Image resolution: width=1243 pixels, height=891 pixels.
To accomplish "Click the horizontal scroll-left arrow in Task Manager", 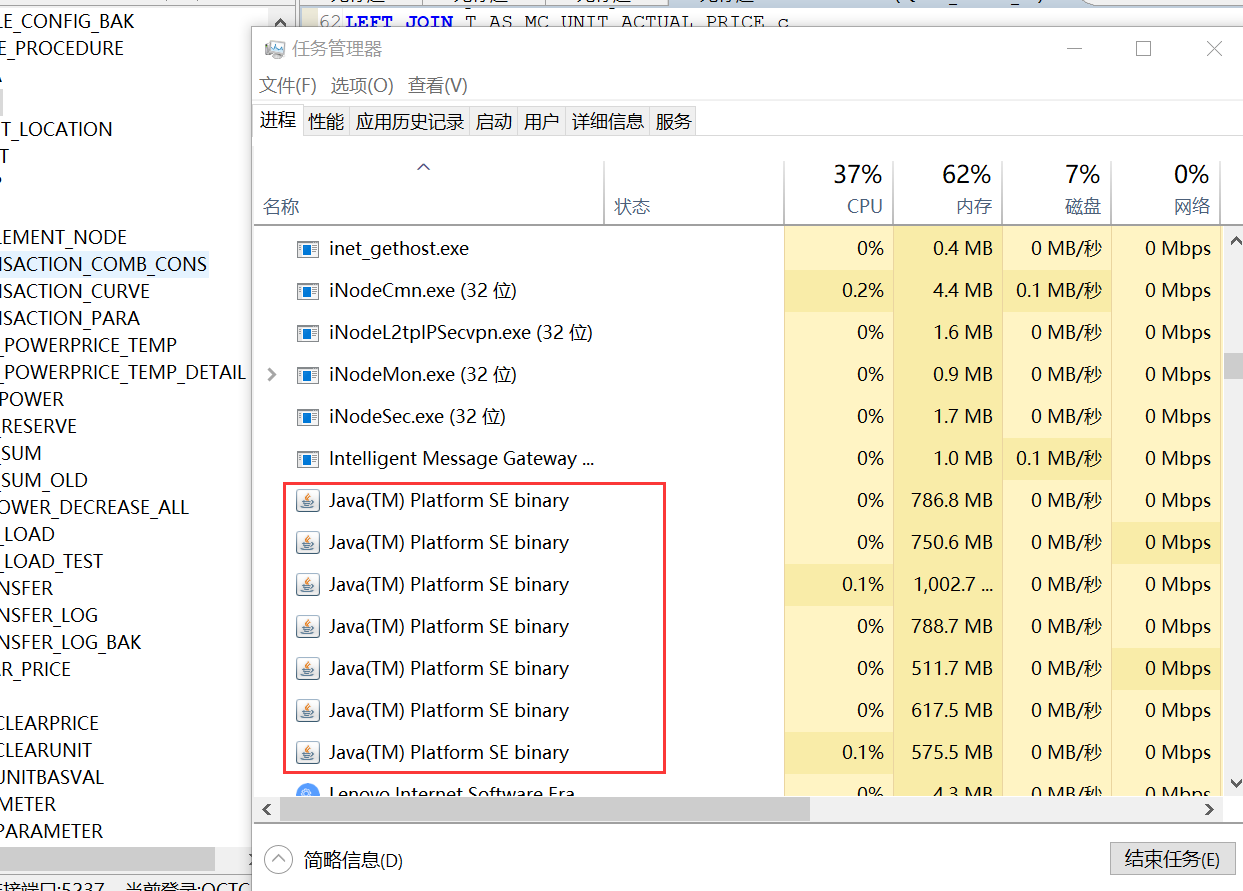I will [266, 809].
